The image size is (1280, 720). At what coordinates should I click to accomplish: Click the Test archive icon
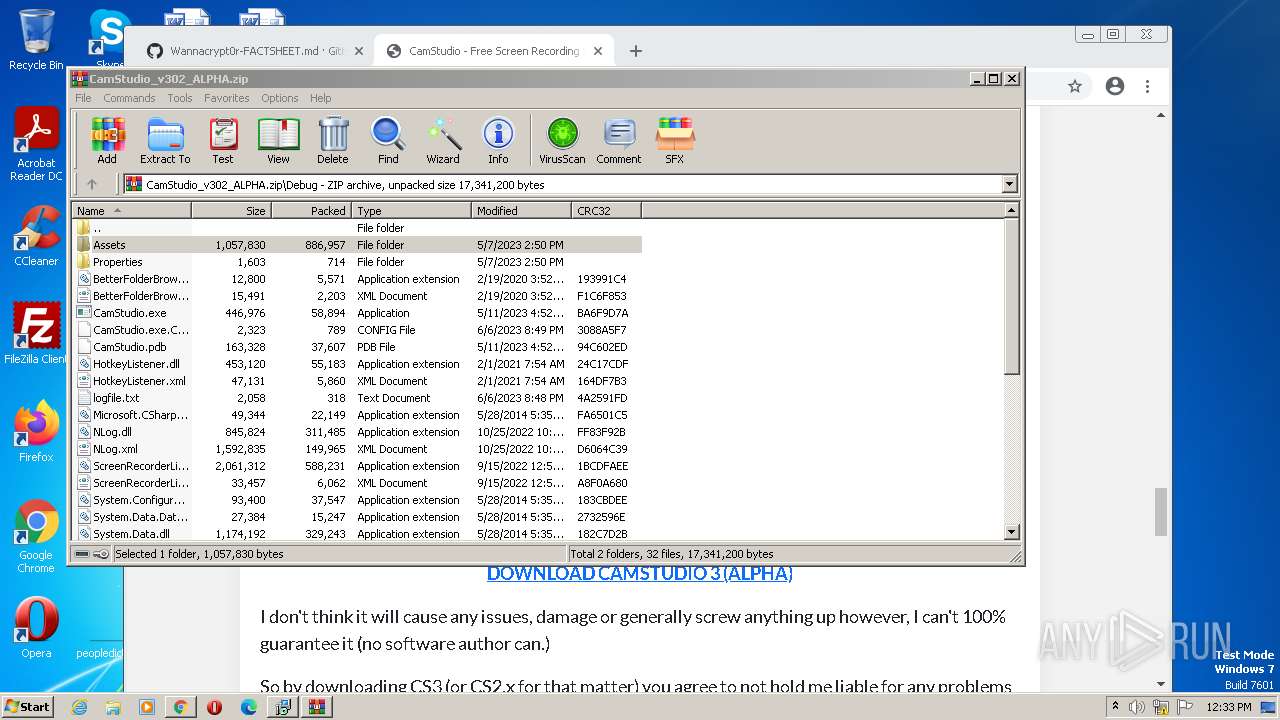pos(222,140)
